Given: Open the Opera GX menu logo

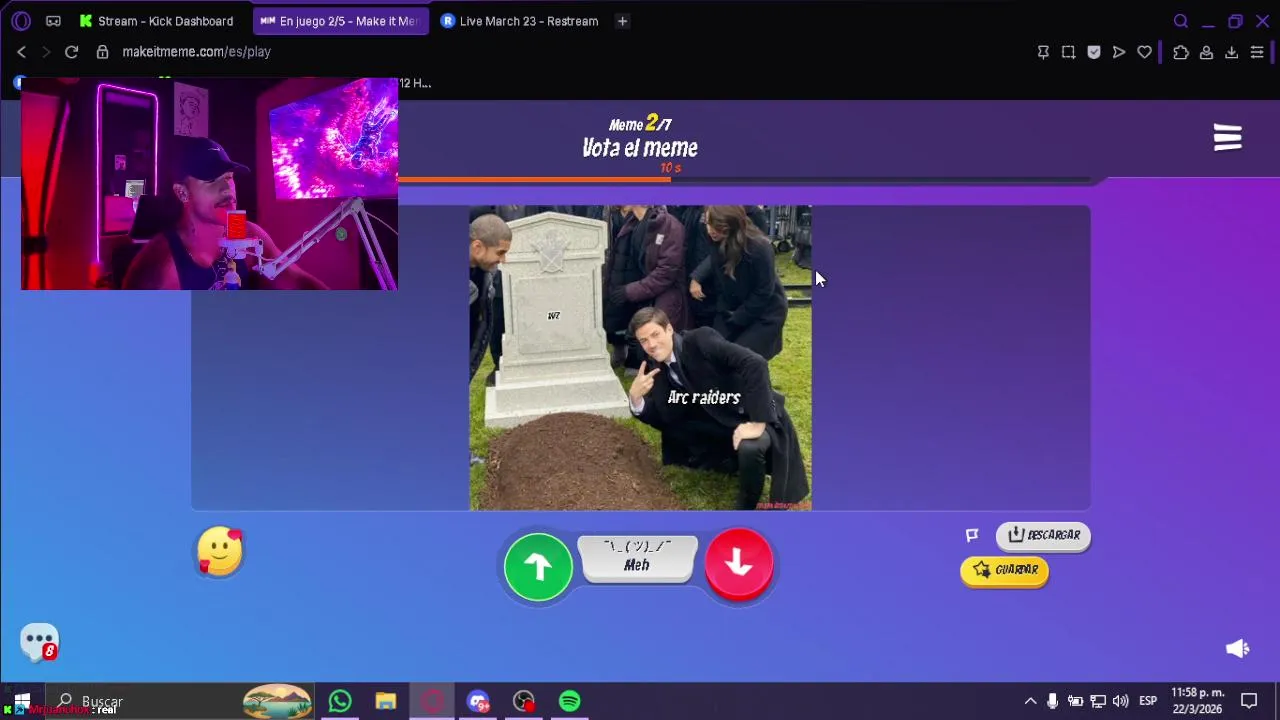Looking at the screenshot, I should (21, 21).
